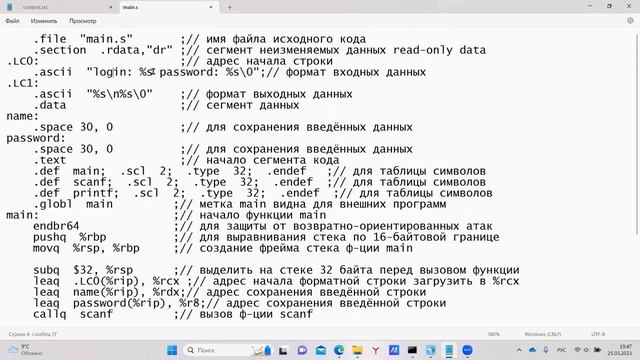Click the '.section .rdata,"dr"' line
The width and height of the screenshot is (640, 360).
pos(103,50)
